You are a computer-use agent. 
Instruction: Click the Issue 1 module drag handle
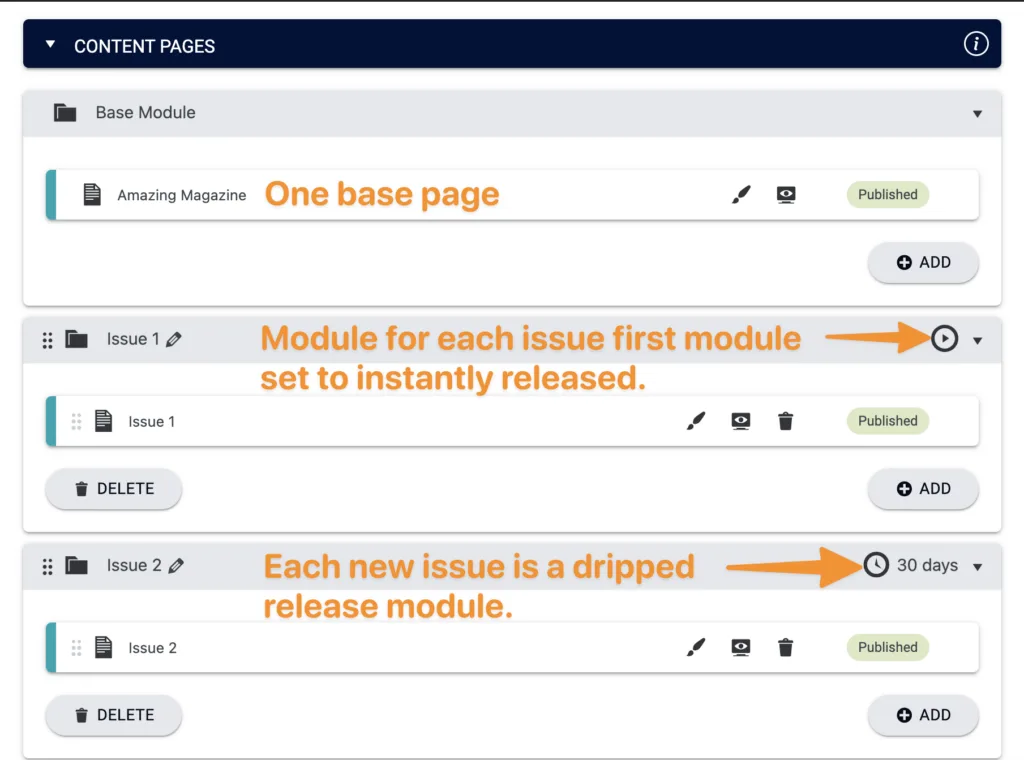point(47,339)
